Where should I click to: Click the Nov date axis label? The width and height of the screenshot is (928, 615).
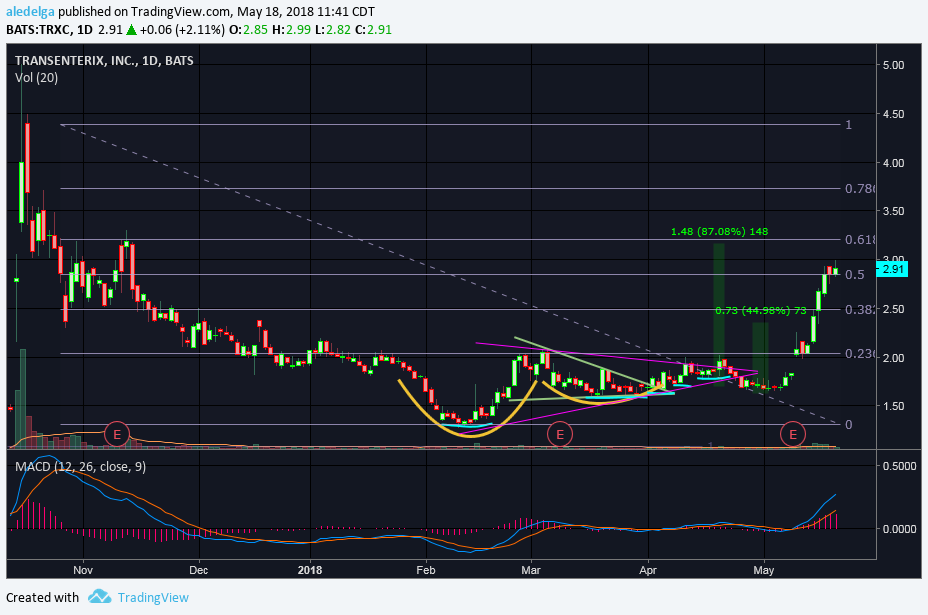pos(83,570)
